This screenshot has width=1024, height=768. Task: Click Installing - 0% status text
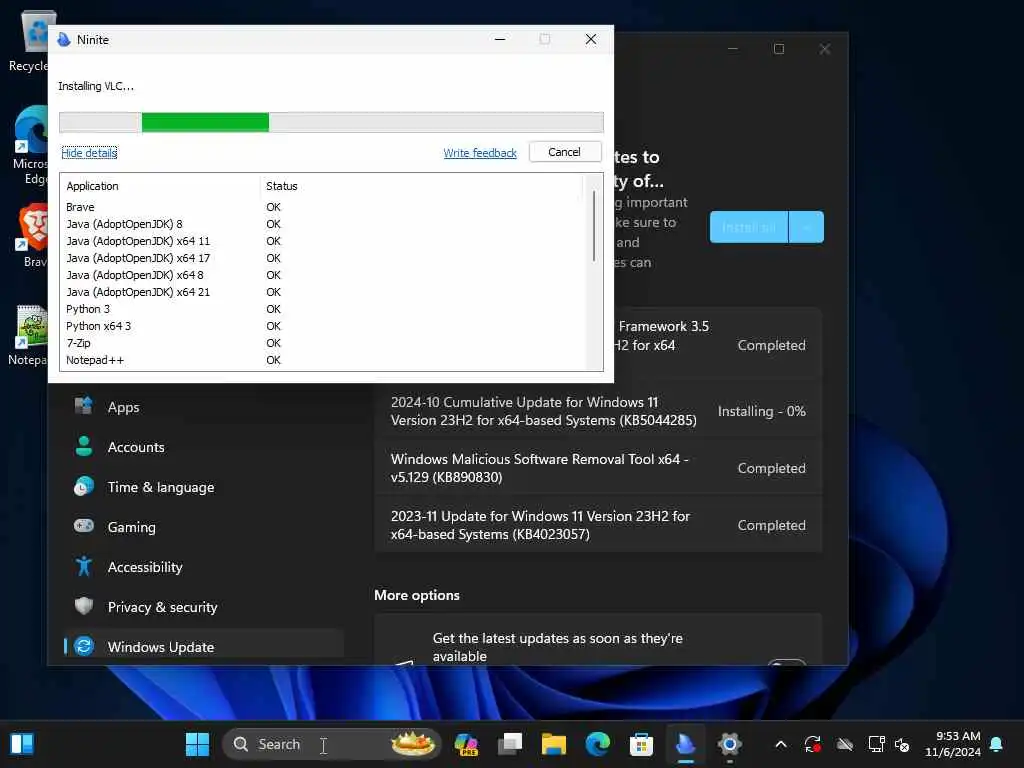click(x=761, y=411)
